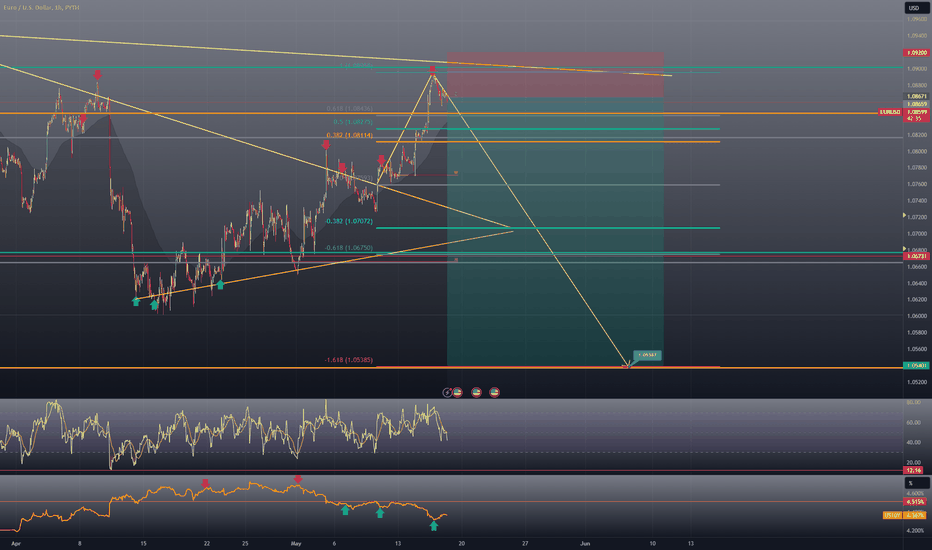Click the -1.618 (1.05385) Fibonacci label
Viewport: 932px width, 550px height.
pos(349,360)
